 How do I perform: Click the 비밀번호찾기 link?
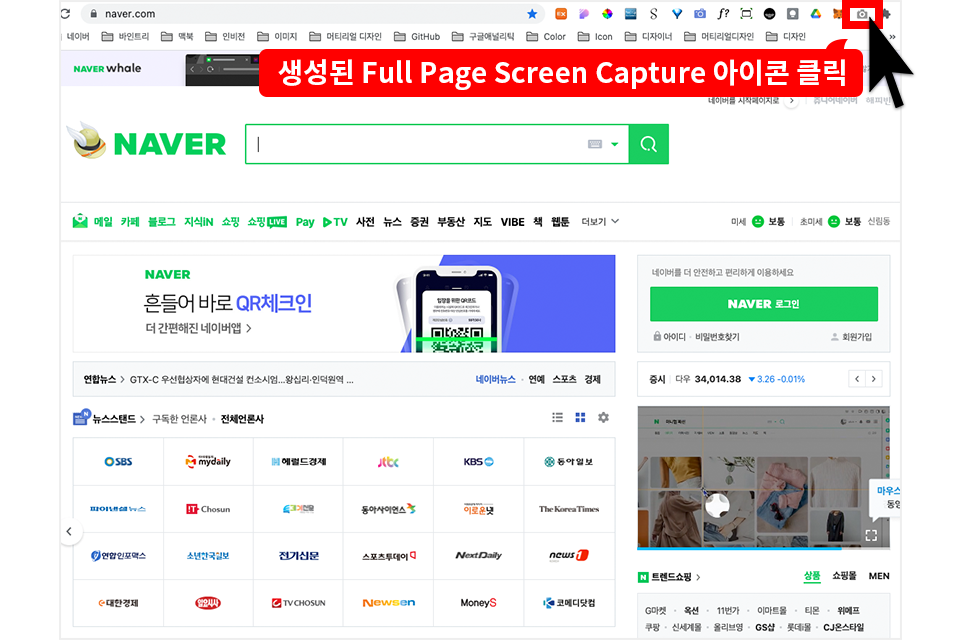click(717, 337)
